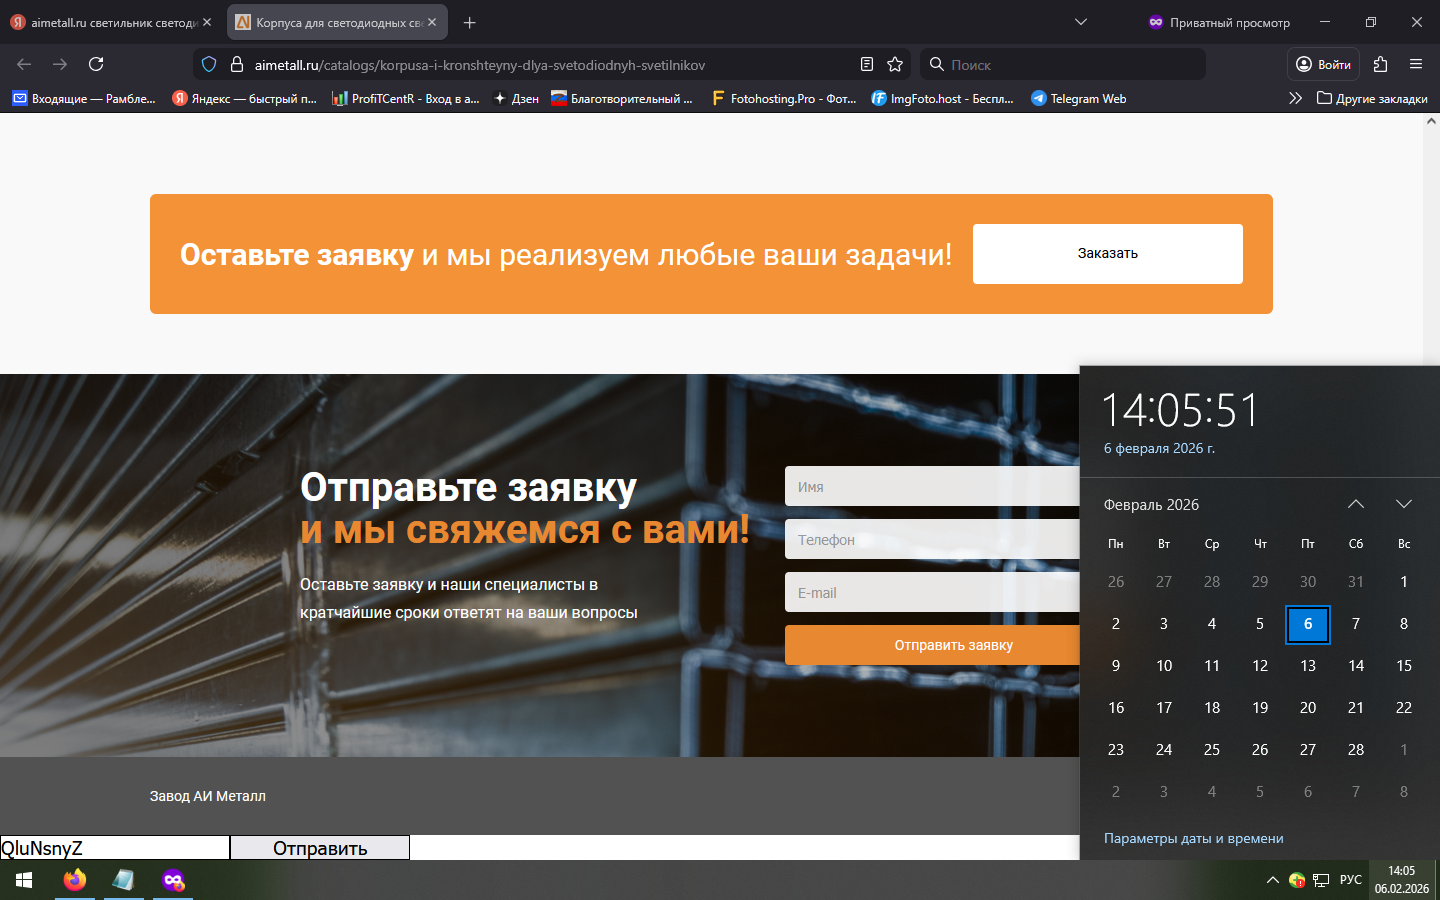Viewport: 1440px width, 900px height.
Task: Bookmark this page with the star icon
Action: (x=895, y=64)
